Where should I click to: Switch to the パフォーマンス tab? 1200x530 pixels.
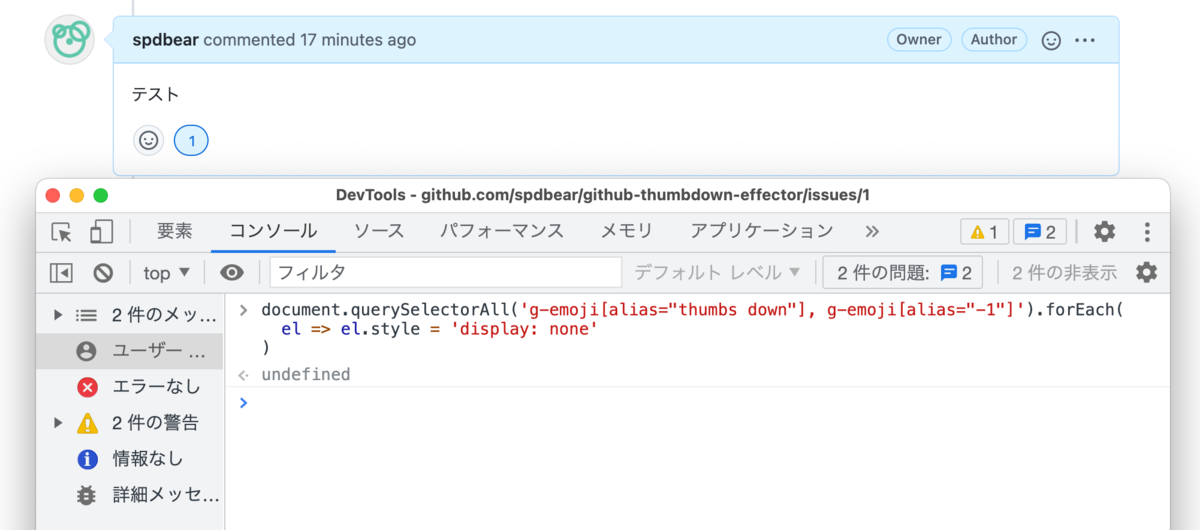[x=502, y=231]
